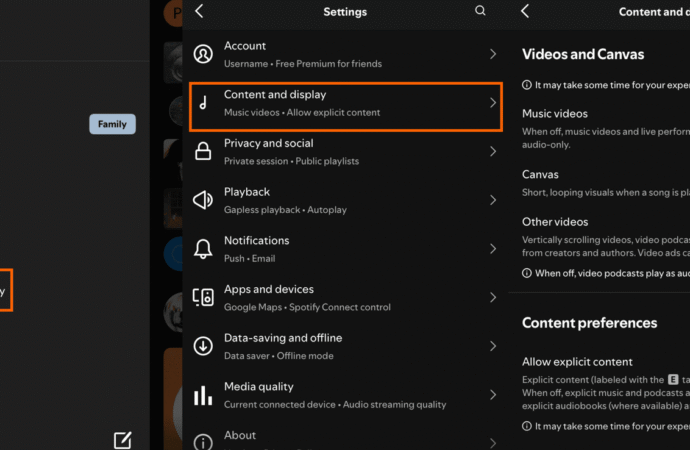The height and width of the screenshot is (450, 690).
Task: Click info icon below Allow explicit content
Action: (526, 426)
